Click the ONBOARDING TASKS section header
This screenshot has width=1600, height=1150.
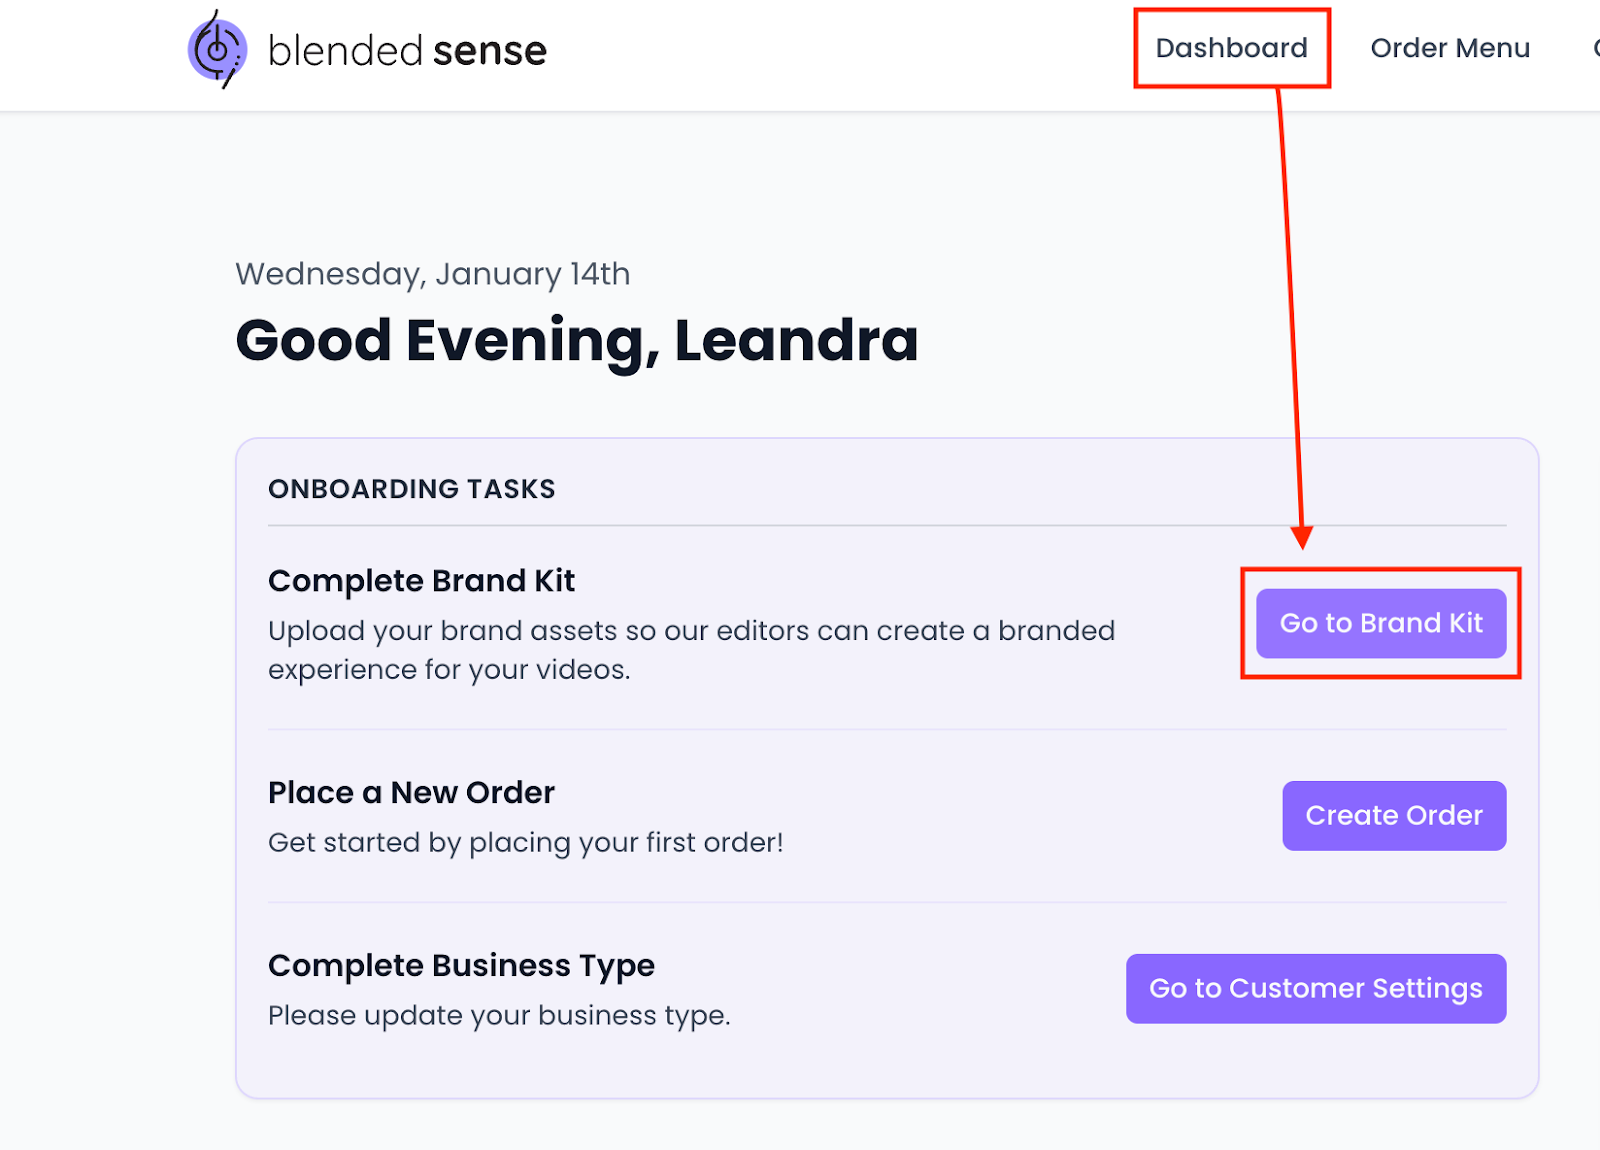click(x=411, y=489)
